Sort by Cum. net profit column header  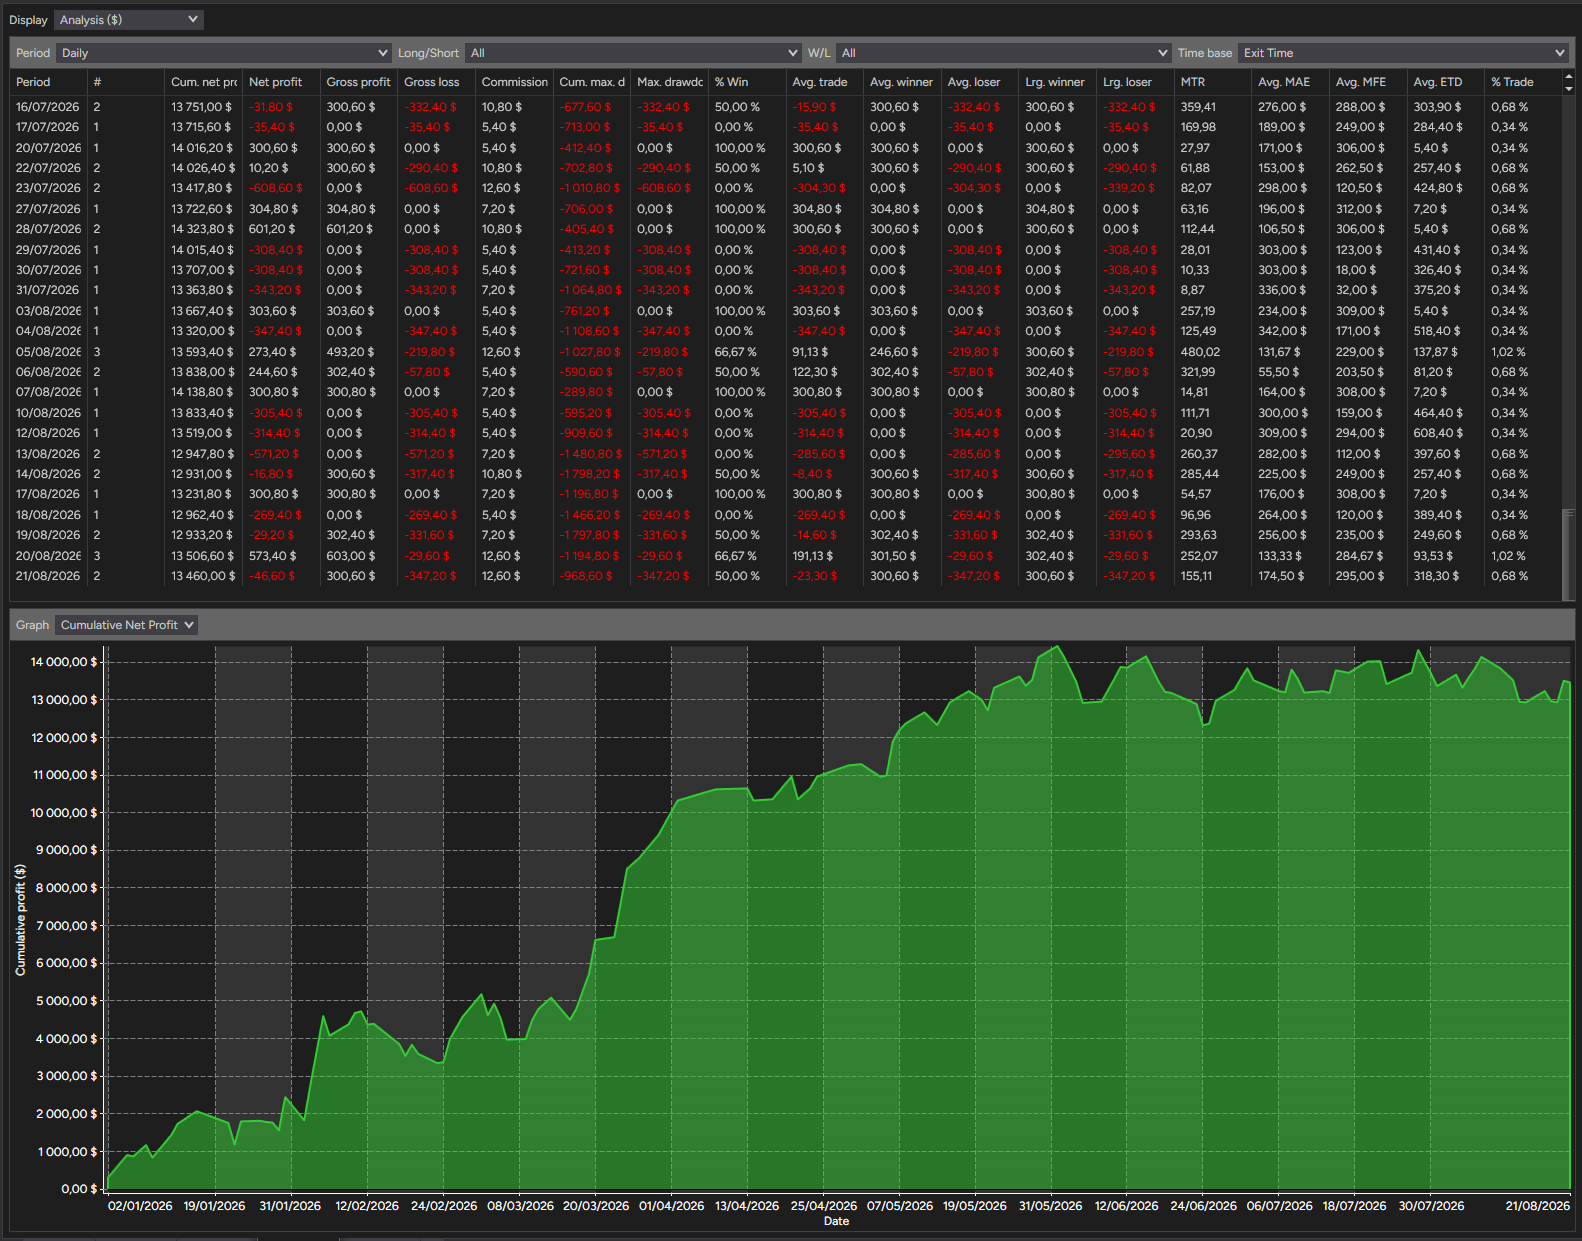(203, 82)
